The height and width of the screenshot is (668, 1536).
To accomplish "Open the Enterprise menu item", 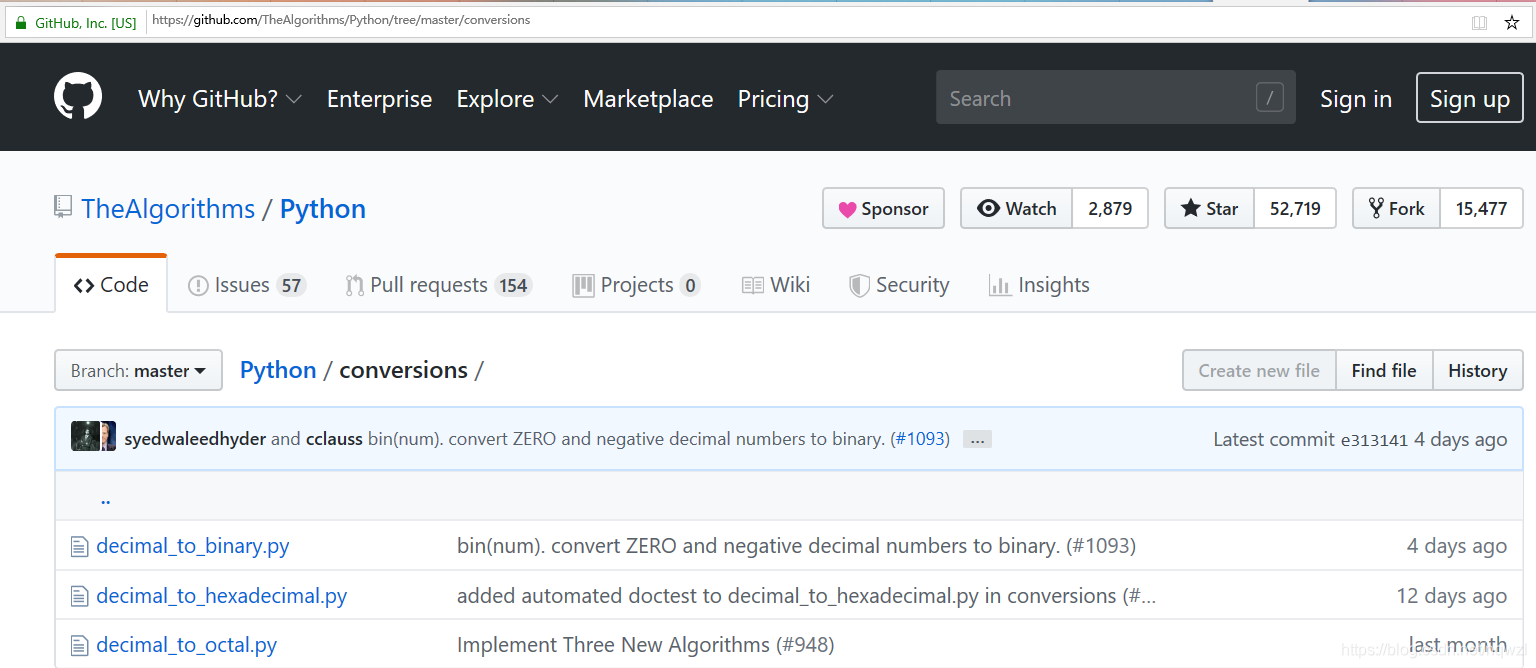I will click(379, 99).
